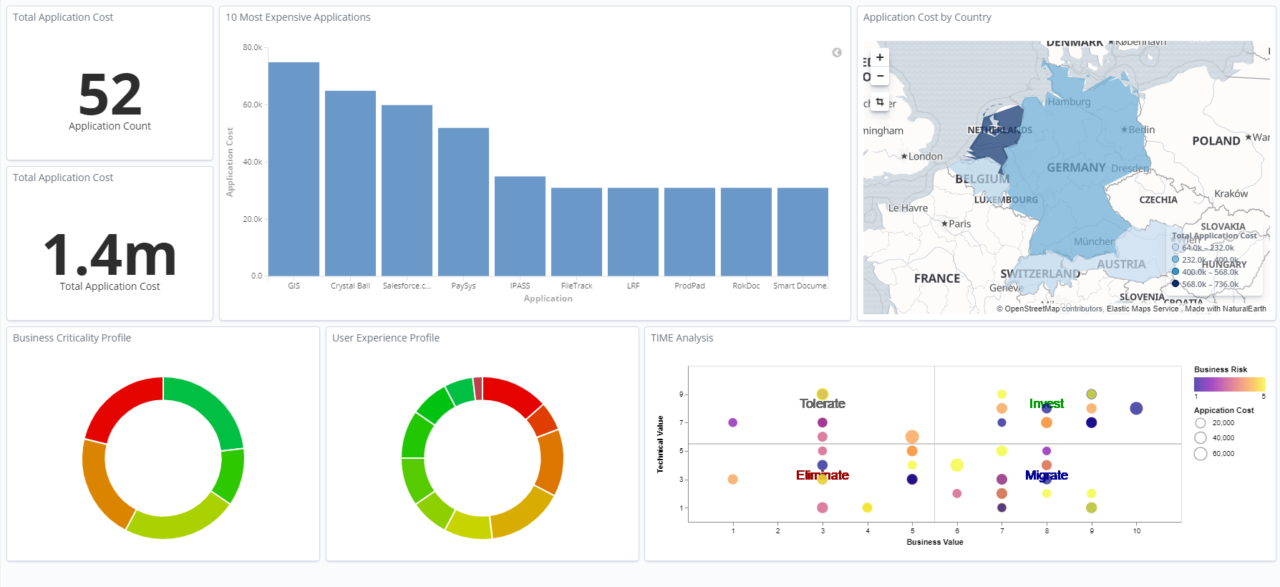Click the 40,000 cost legend circle
1280x587 pixels.
point(1200,438)
